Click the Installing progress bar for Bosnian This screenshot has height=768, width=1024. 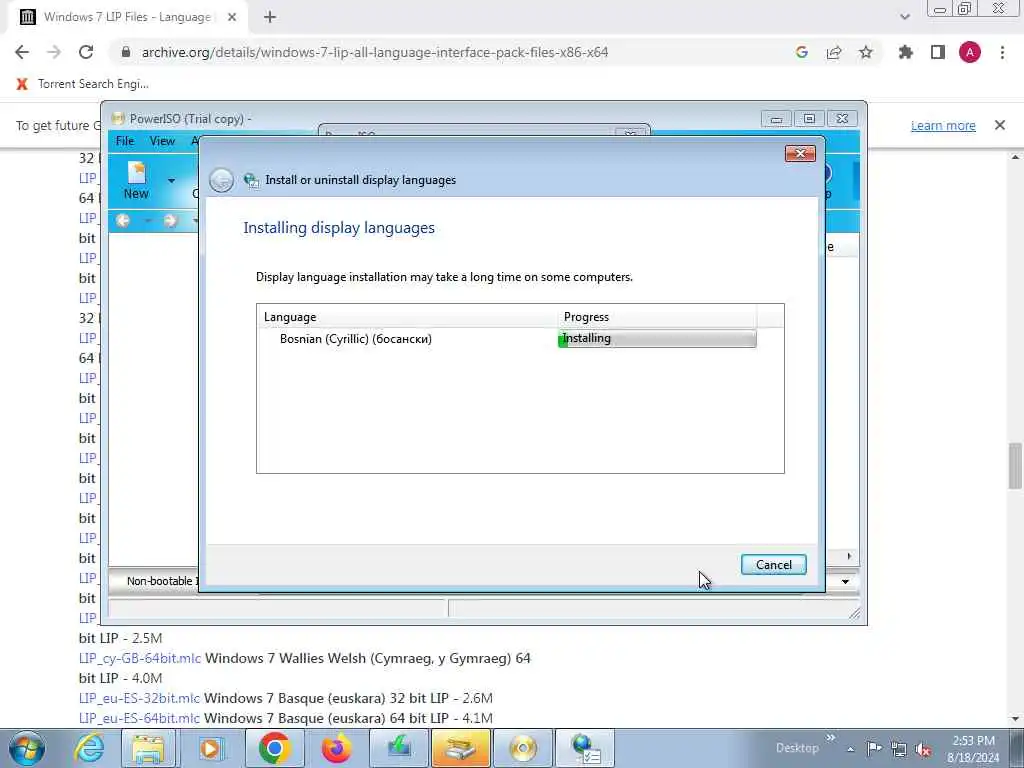point(657,338)
